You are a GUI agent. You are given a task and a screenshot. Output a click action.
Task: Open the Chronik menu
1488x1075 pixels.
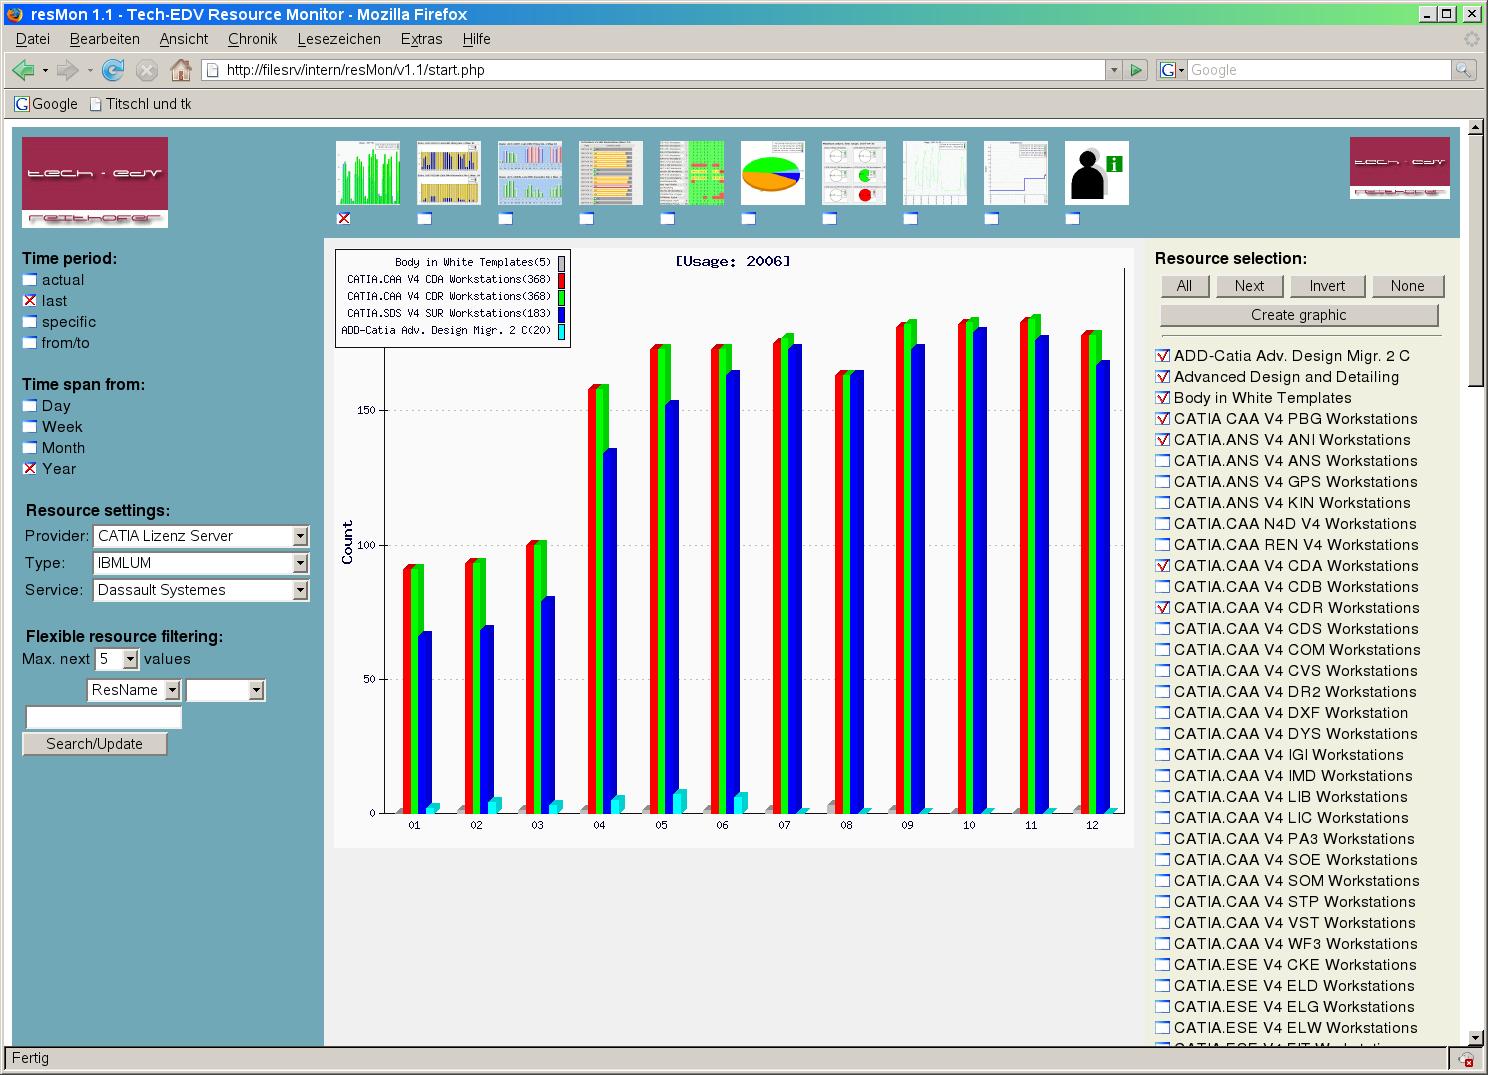pyautogui.click(x=253, y=39)
